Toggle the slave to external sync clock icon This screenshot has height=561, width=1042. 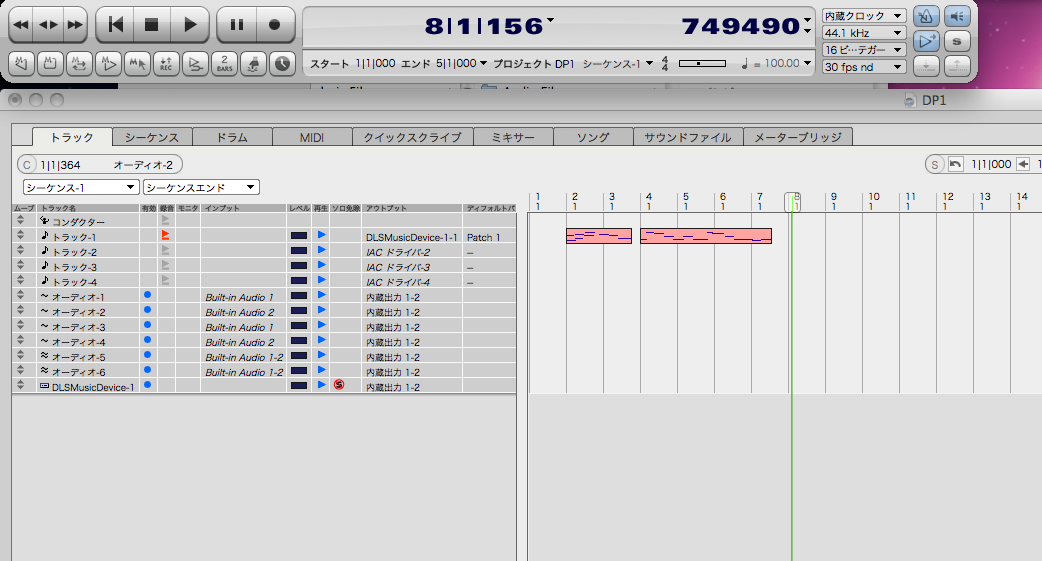(282, 64)
